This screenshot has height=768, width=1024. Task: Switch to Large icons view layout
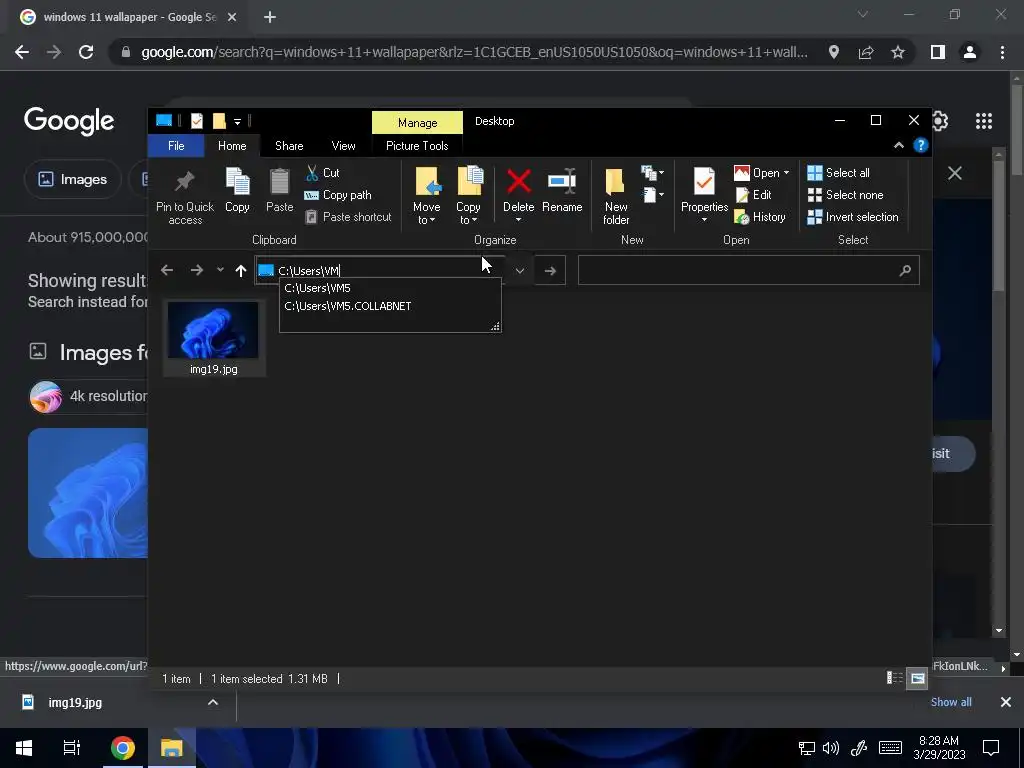(x=917, y=678)
